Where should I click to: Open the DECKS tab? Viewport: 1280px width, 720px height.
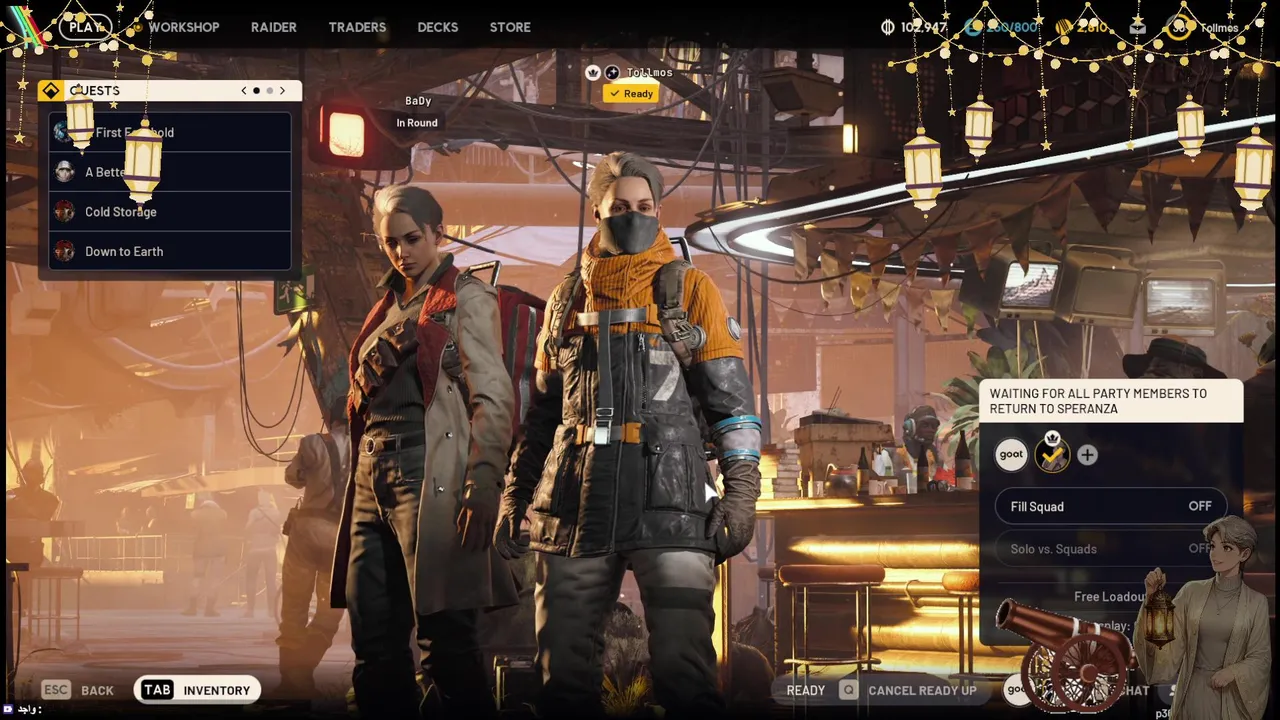tap(437, 27)
